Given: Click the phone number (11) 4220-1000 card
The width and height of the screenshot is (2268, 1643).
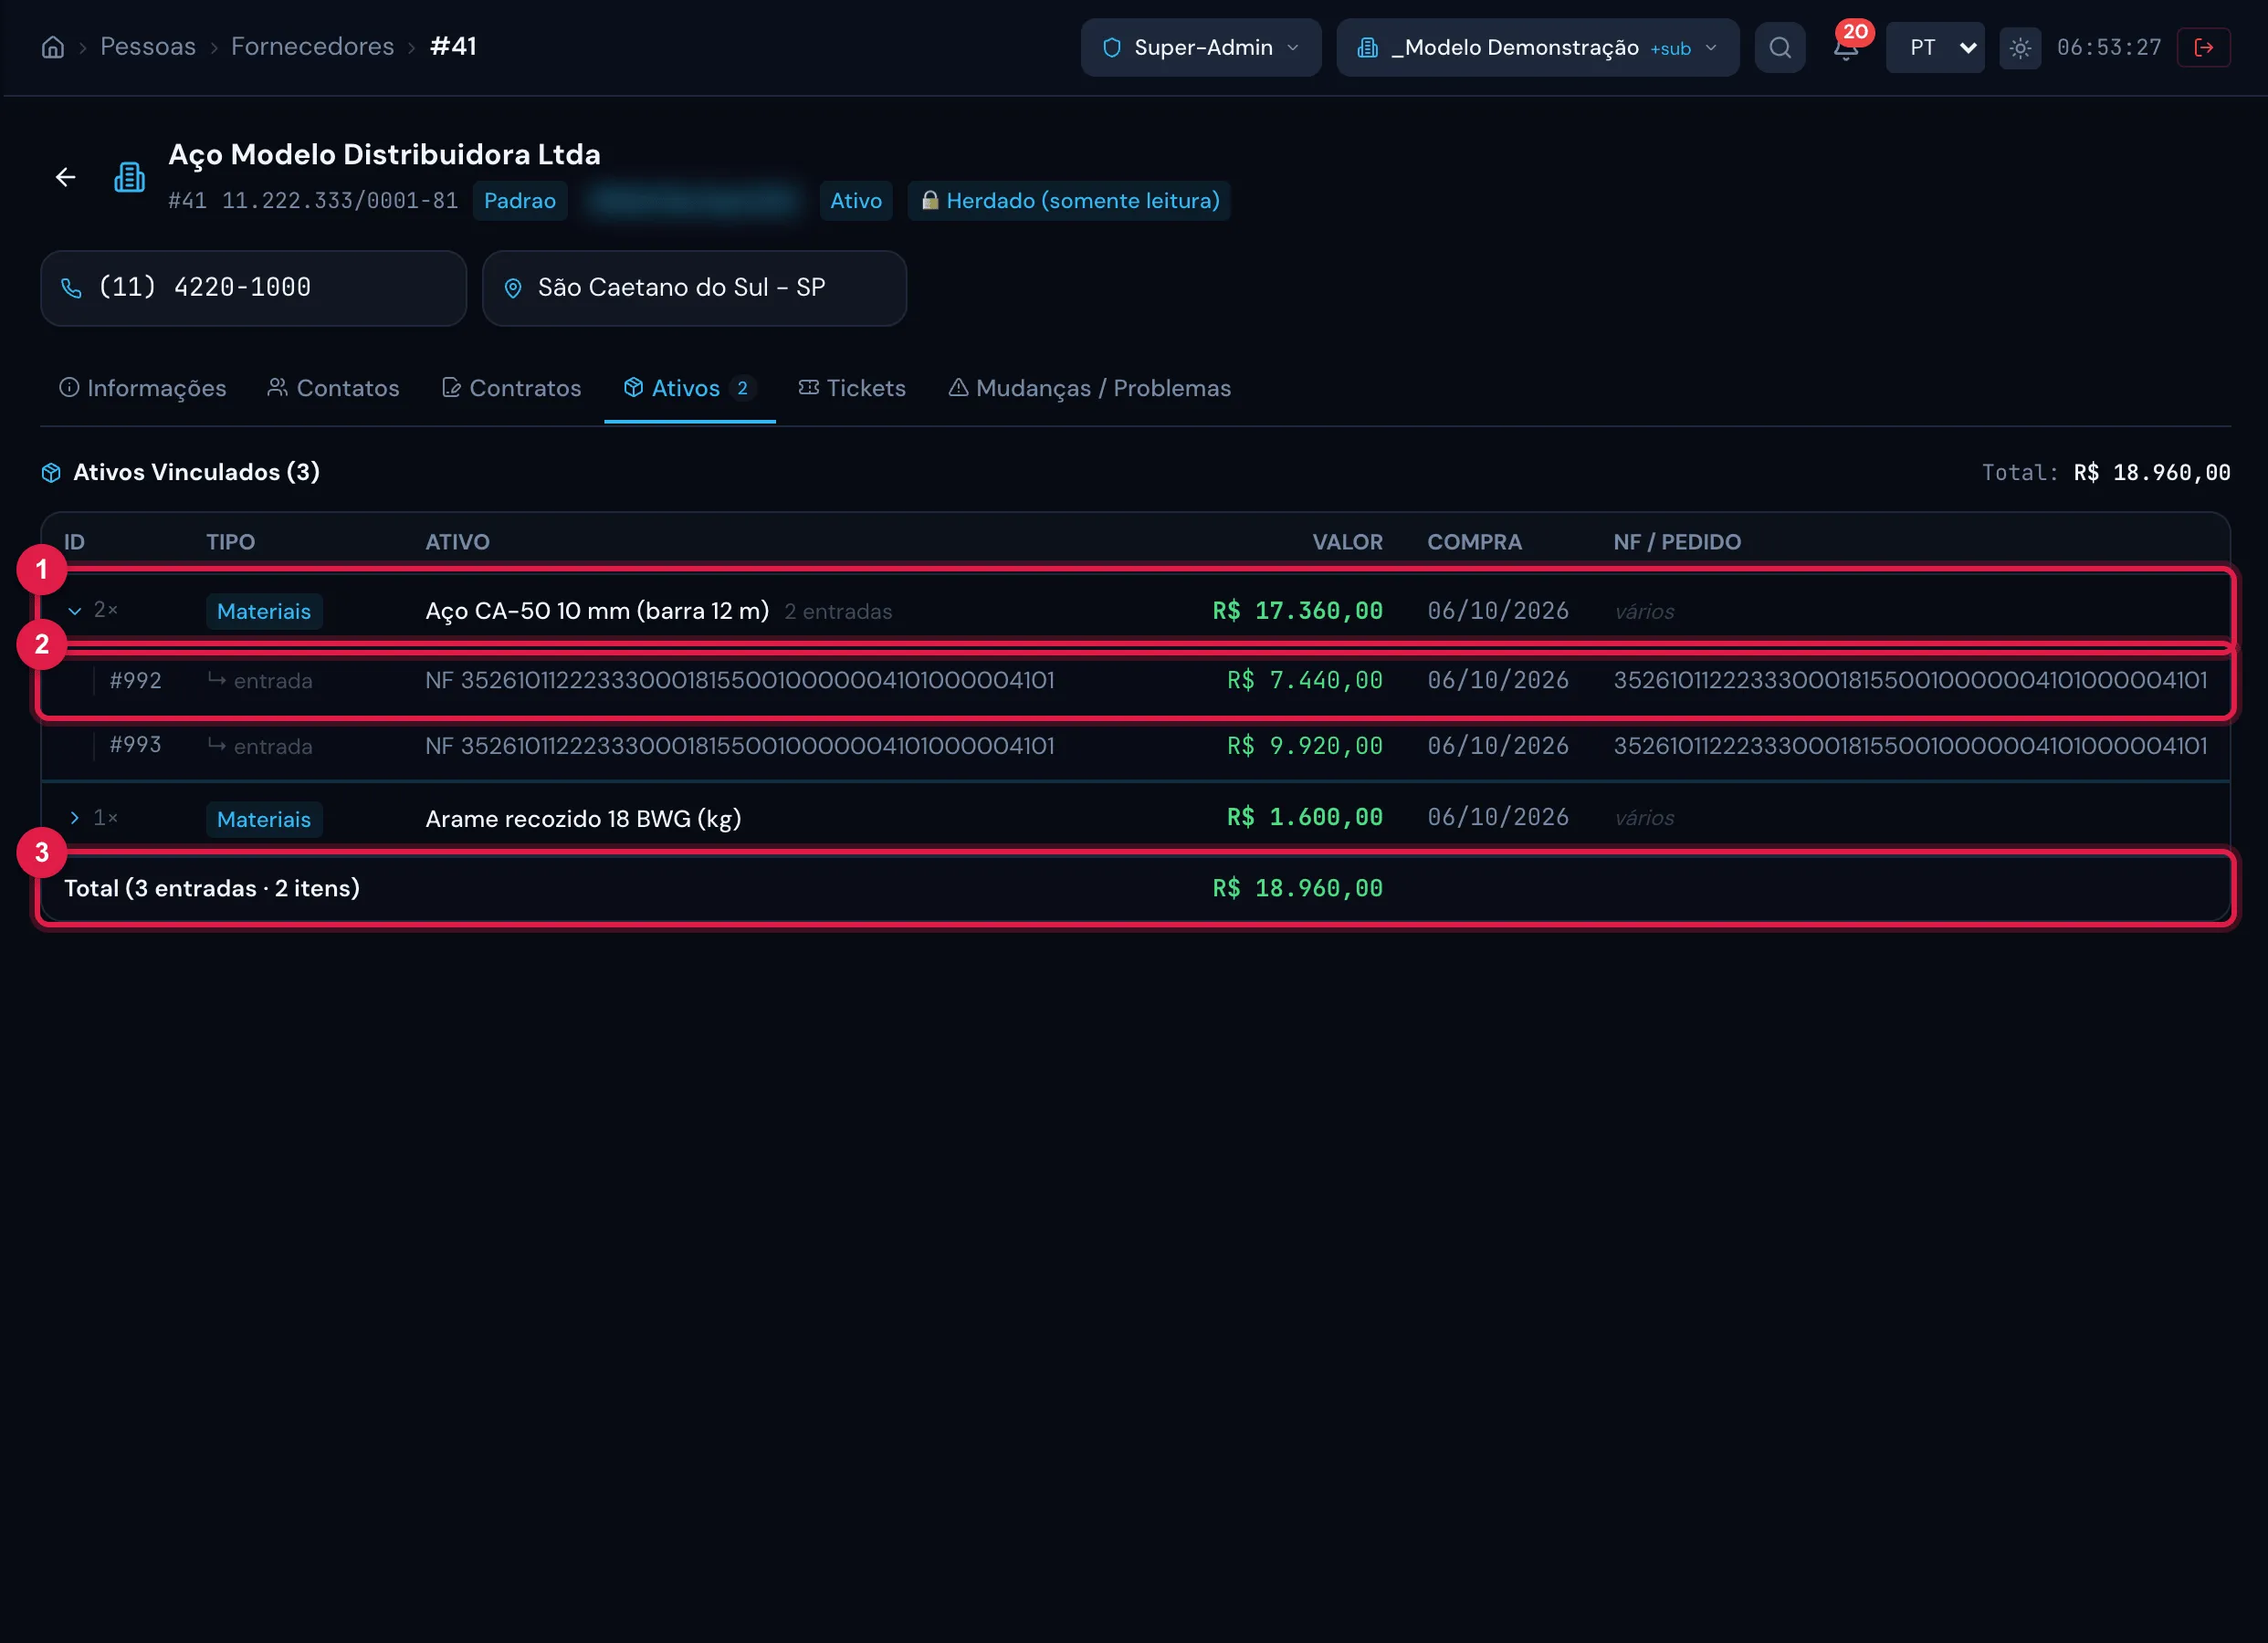Looking at the screenshot, I should [x=254, y=288].
